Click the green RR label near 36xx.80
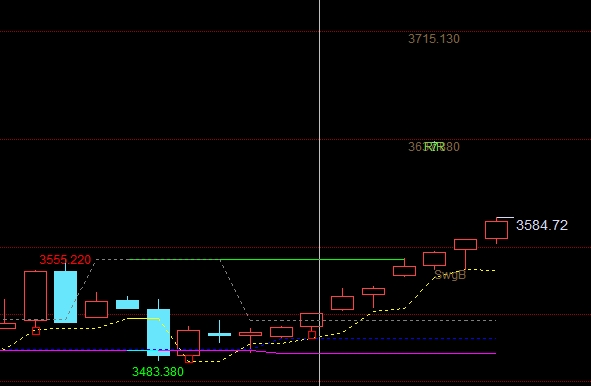This screenshot has height=386, width=591. (434, 147)
